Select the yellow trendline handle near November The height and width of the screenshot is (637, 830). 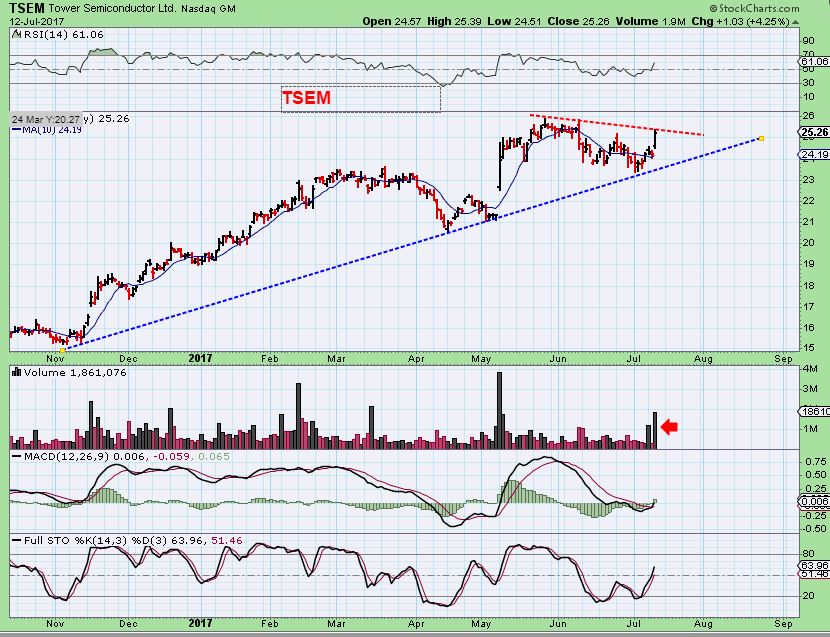[62, 350]
